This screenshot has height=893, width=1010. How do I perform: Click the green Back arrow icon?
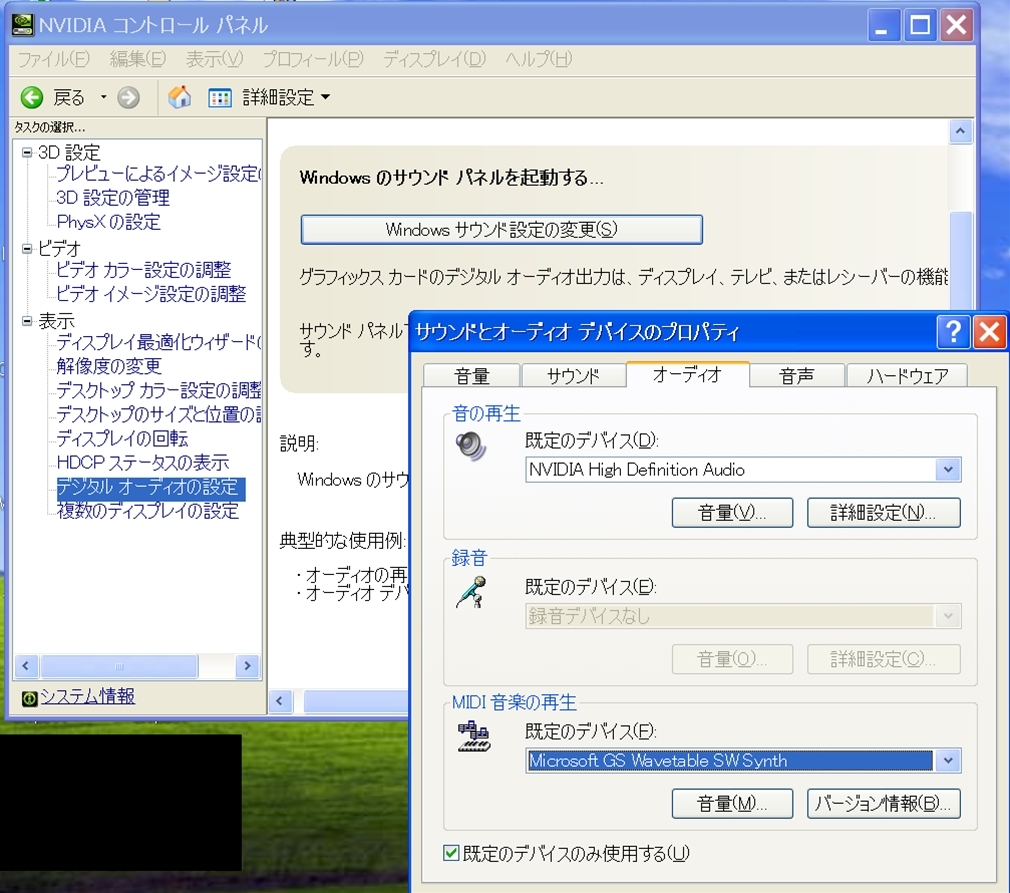[x=32, y=97]
